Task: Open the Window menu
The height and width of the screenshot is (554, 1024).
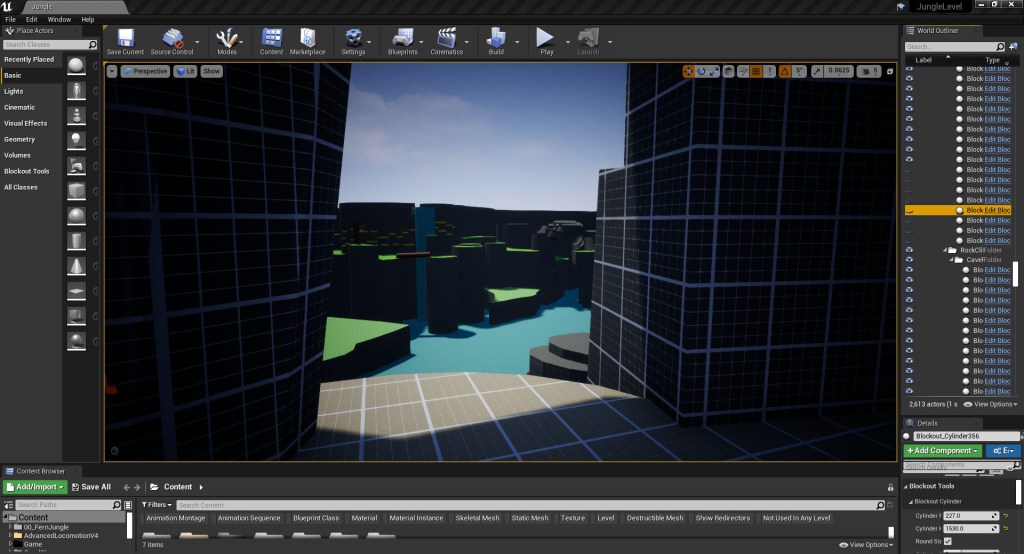Action: 59,19
